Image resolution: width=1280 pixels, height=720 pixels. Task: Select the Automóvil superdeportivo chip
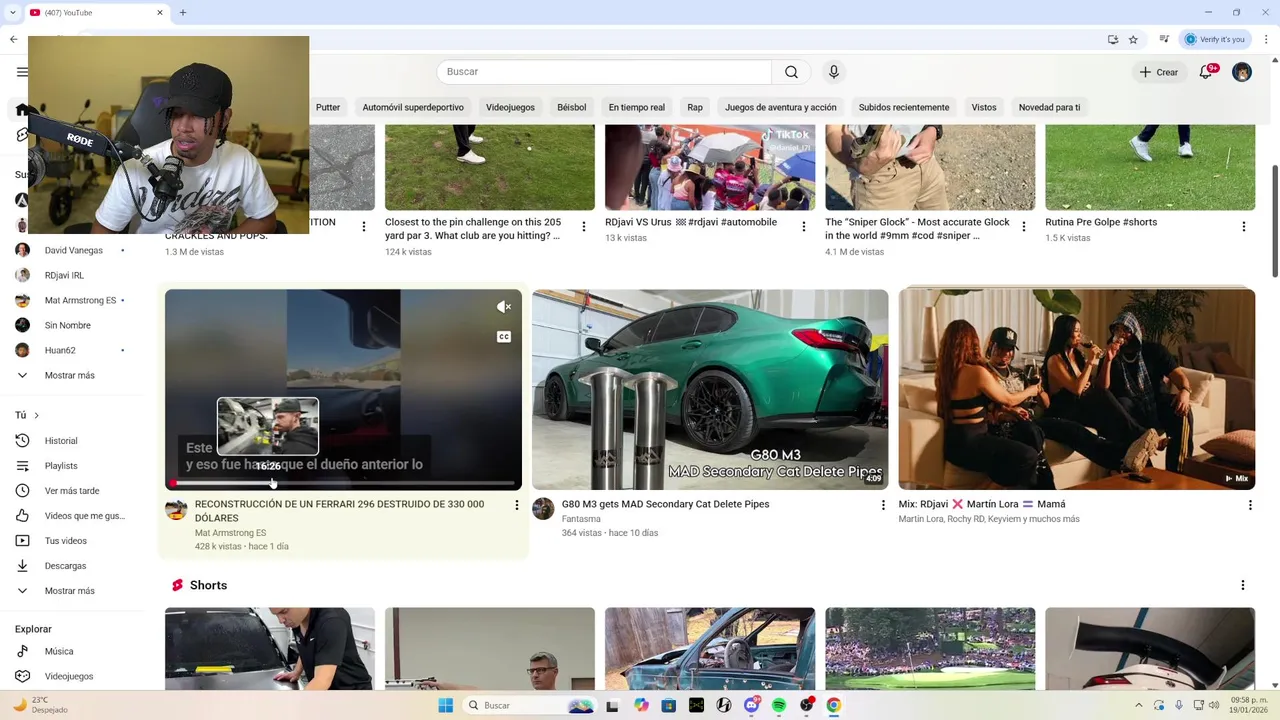[413, 107]
